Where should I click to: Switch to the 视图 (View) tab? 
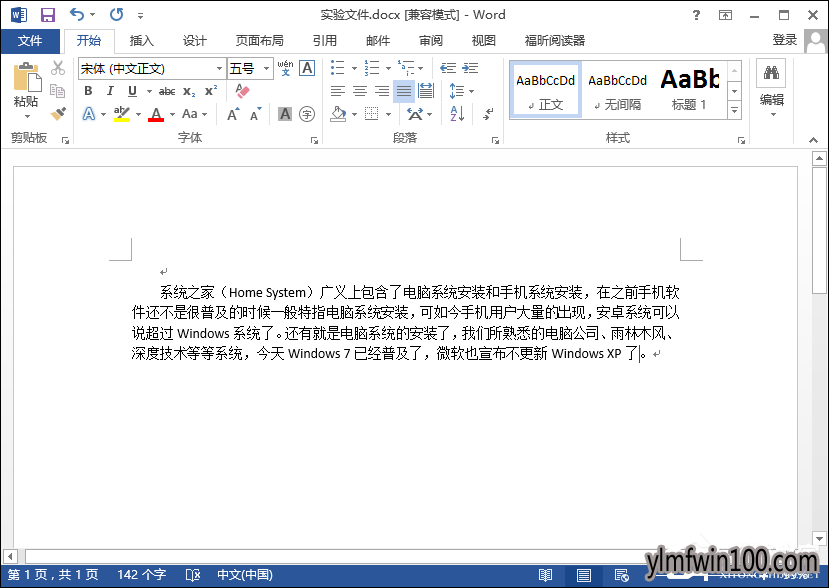click(x=484, y=41)
